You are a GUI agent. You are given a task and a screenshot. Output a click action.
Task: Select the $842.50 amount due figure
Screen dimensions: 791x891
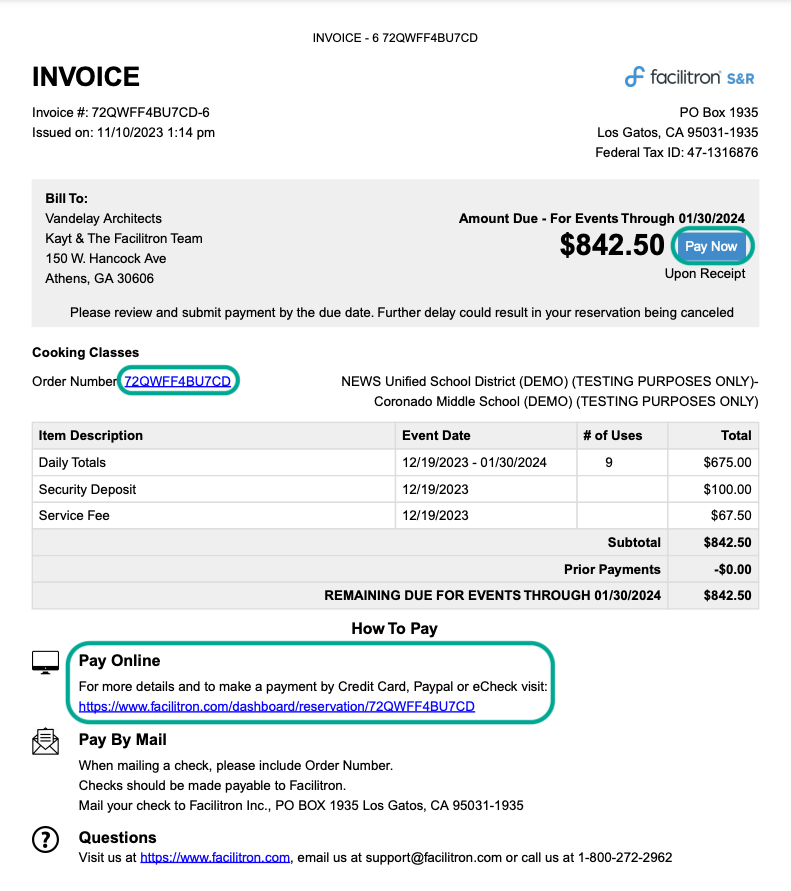[x=611, y=245]
